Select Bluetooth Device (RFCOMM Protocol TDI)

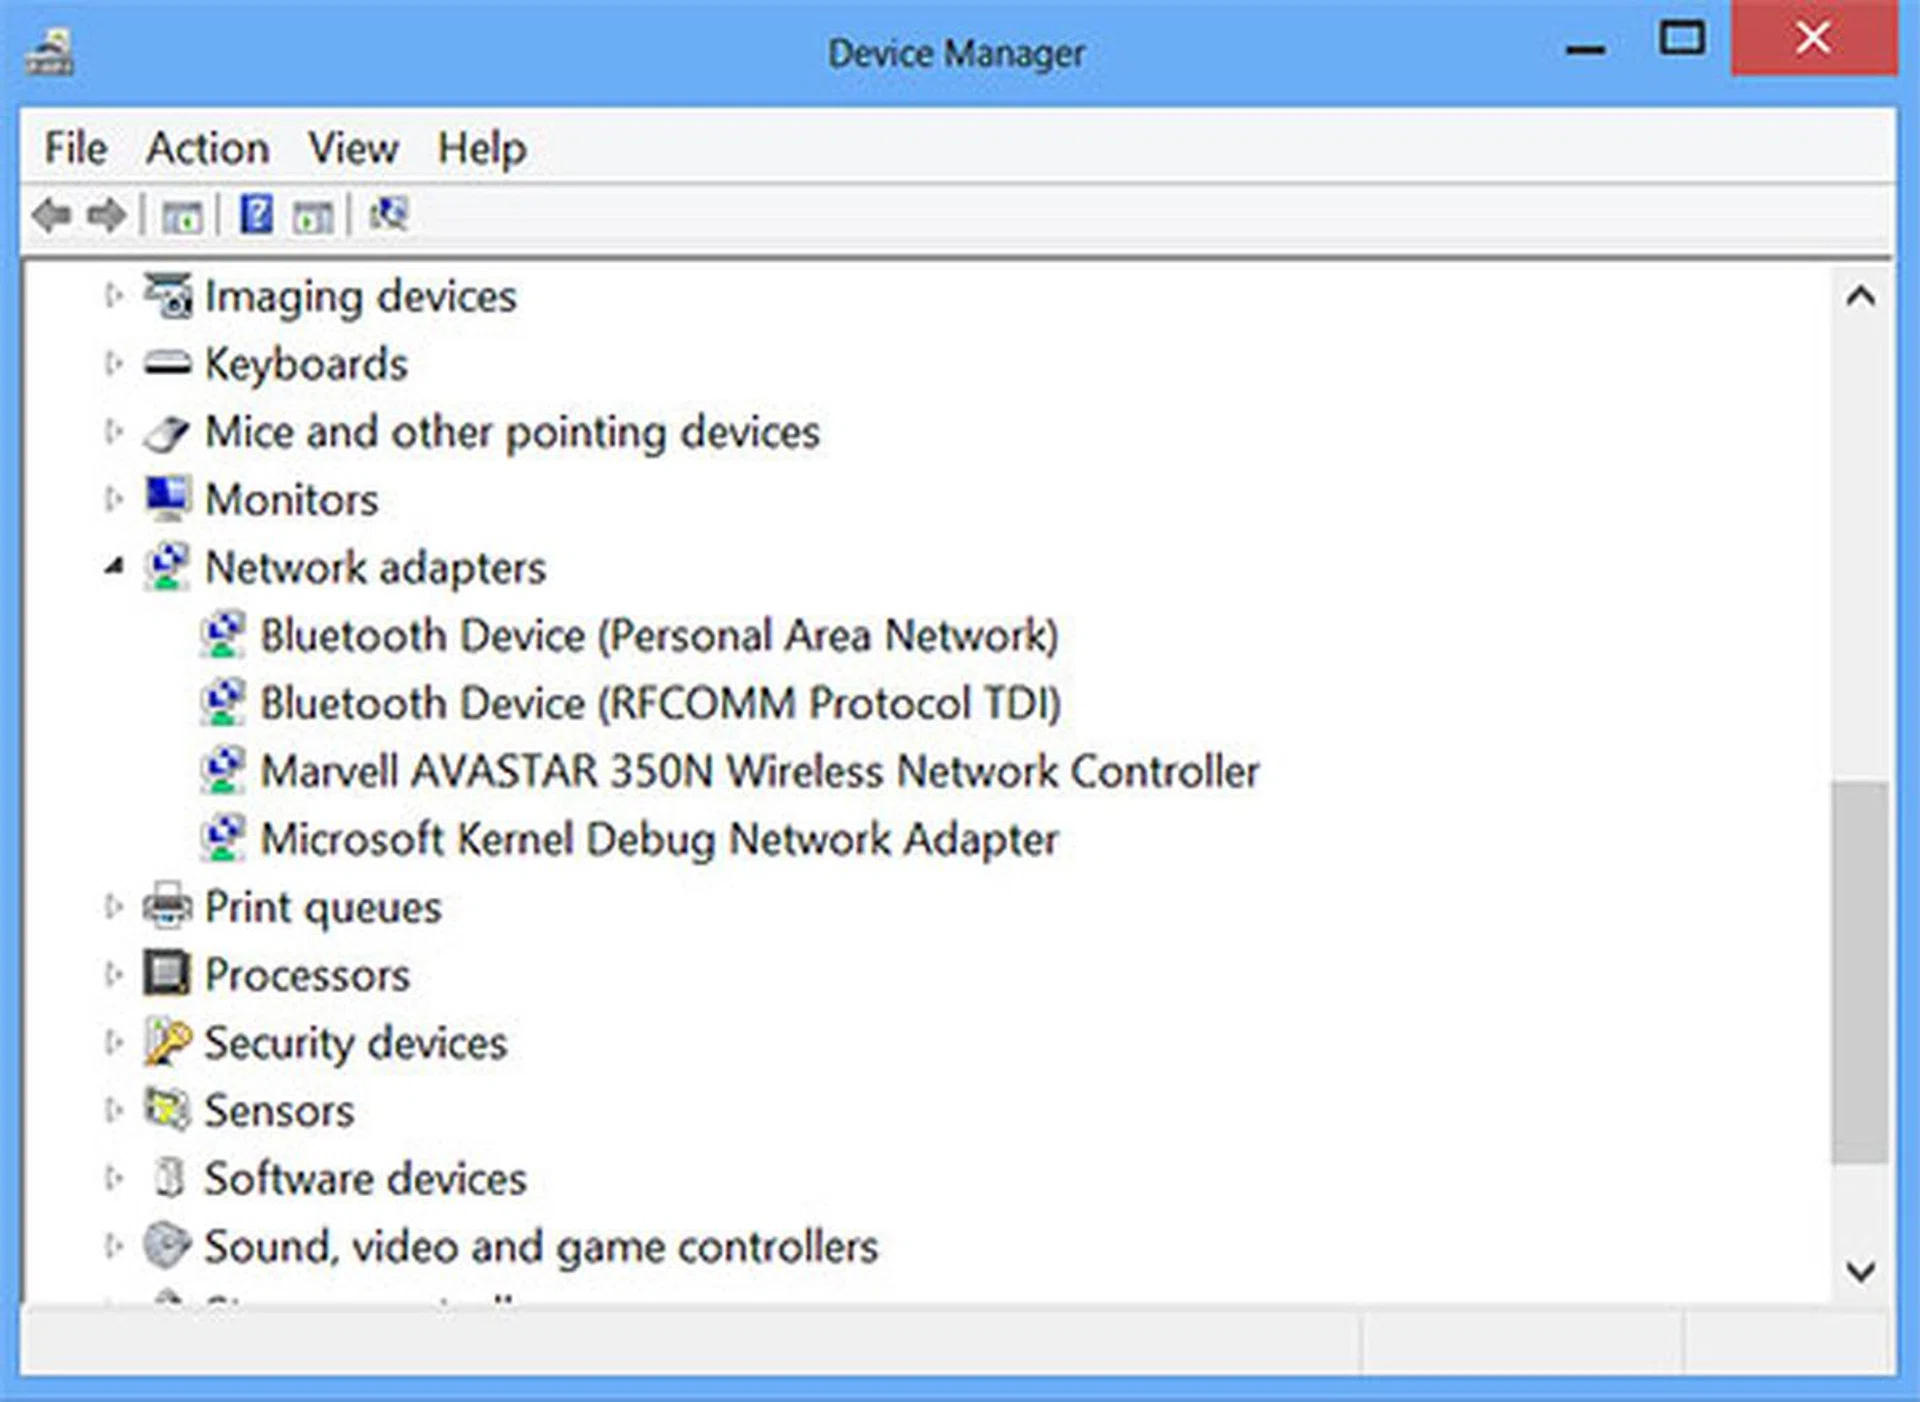660,702
